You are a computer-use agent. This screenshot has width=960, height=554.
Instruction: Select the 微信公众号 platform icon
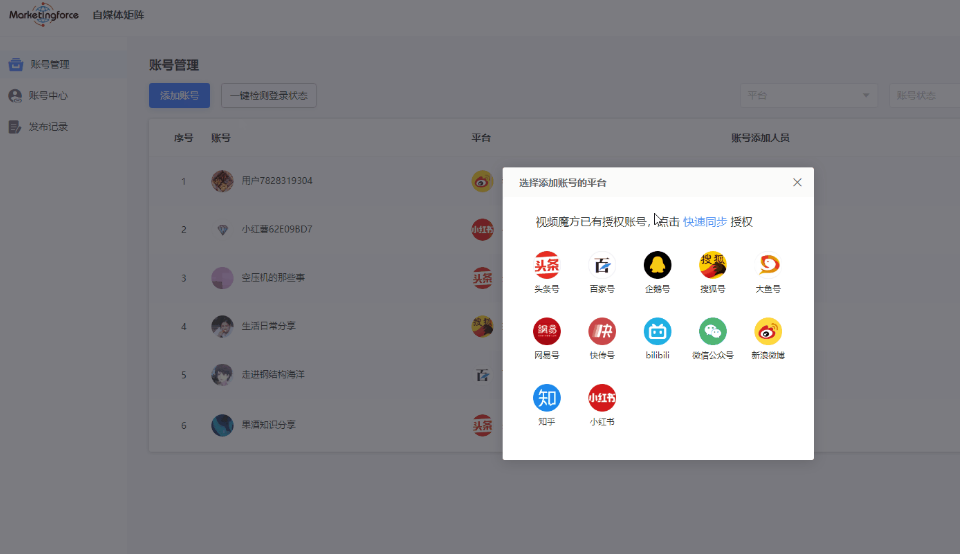pyautogui.click(x=712, y=332)
